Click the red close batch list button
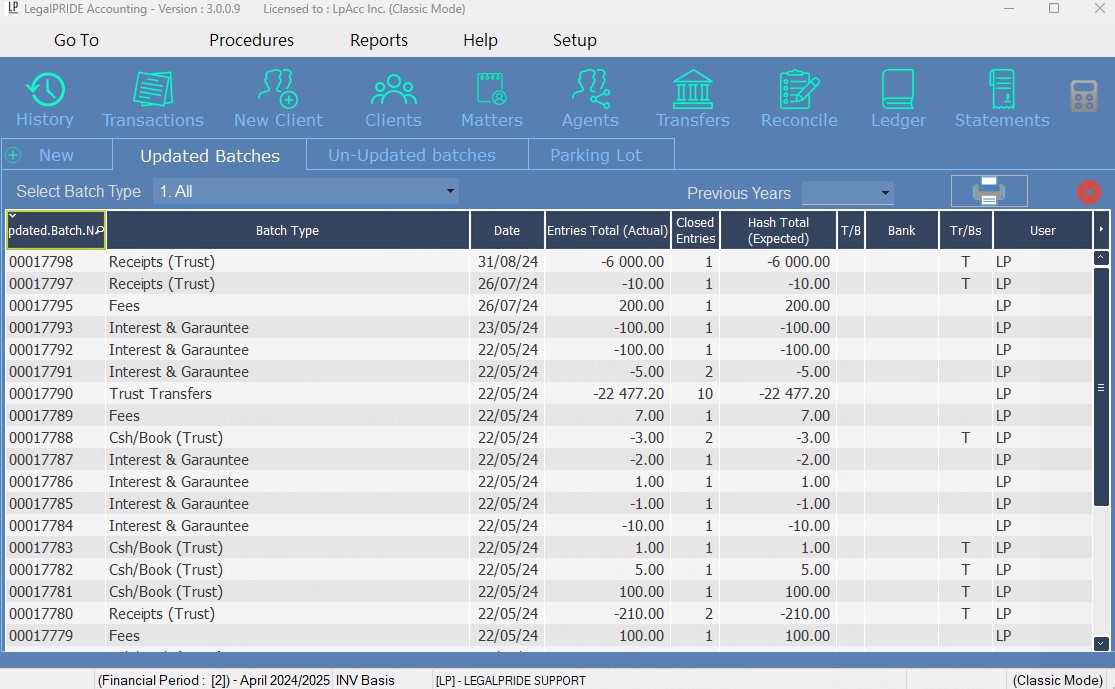The width and height of the screenshot is (1115, 689). pyautogui.click(x=1089, y=192)
